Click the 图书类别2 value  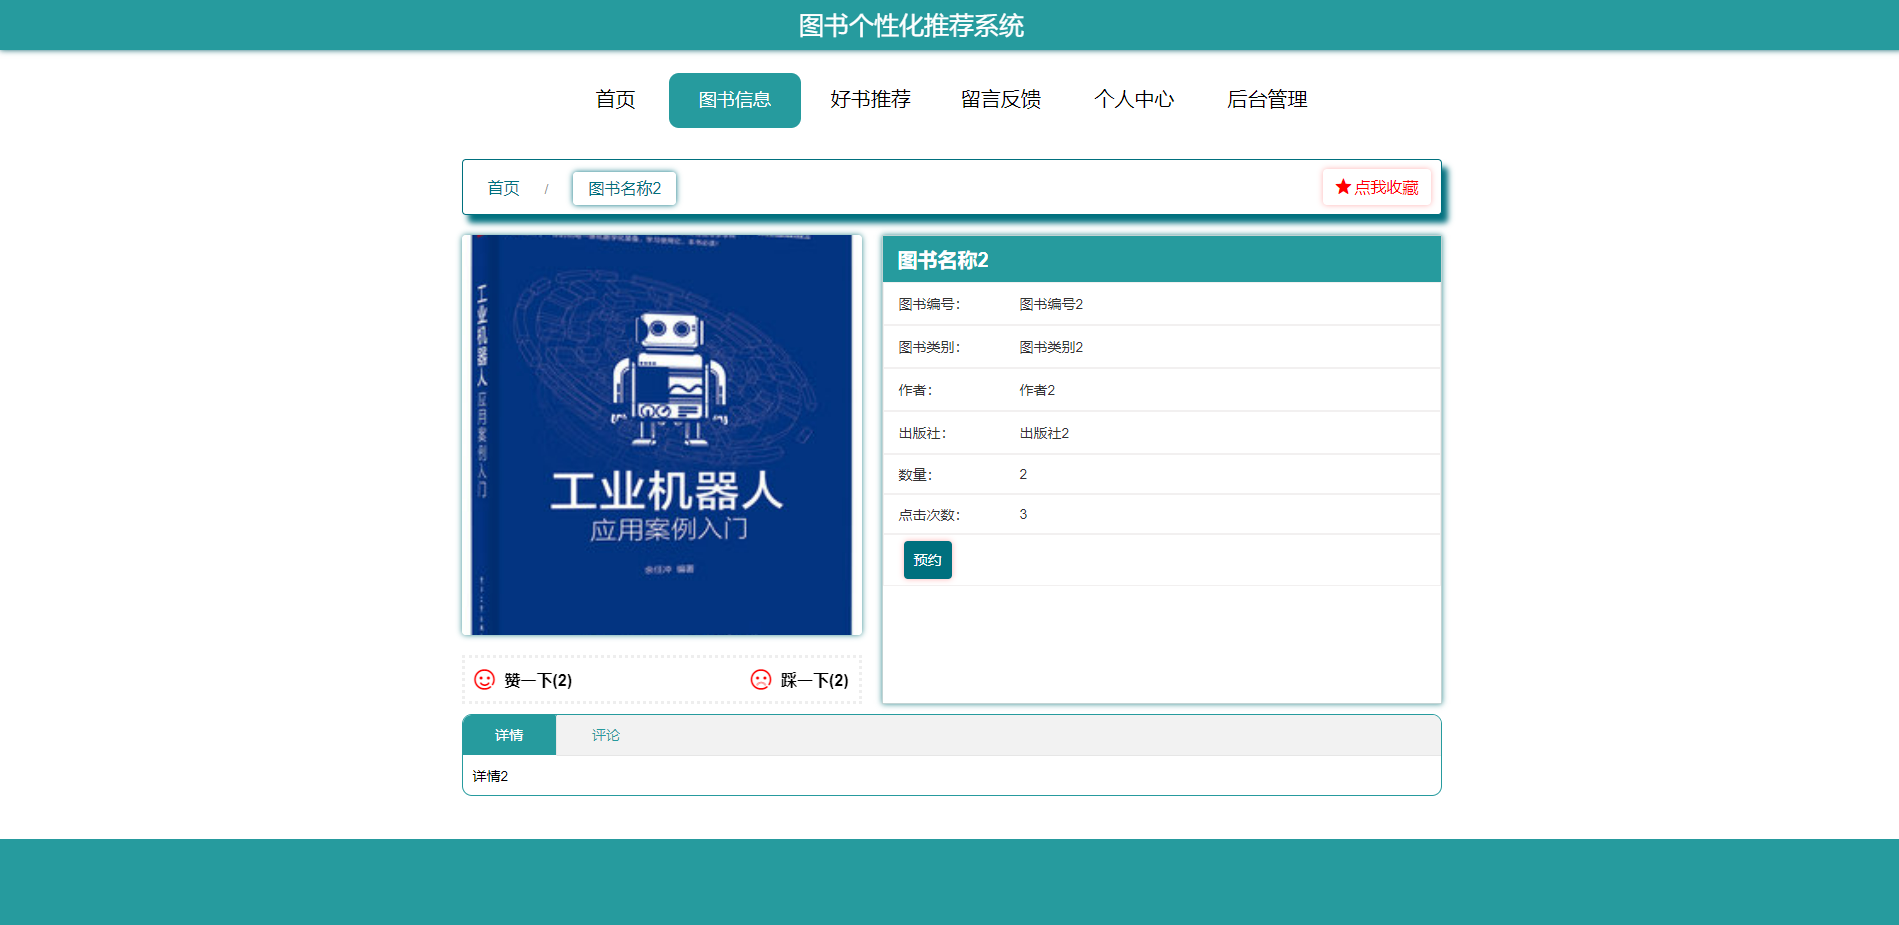click(1051, 347)
